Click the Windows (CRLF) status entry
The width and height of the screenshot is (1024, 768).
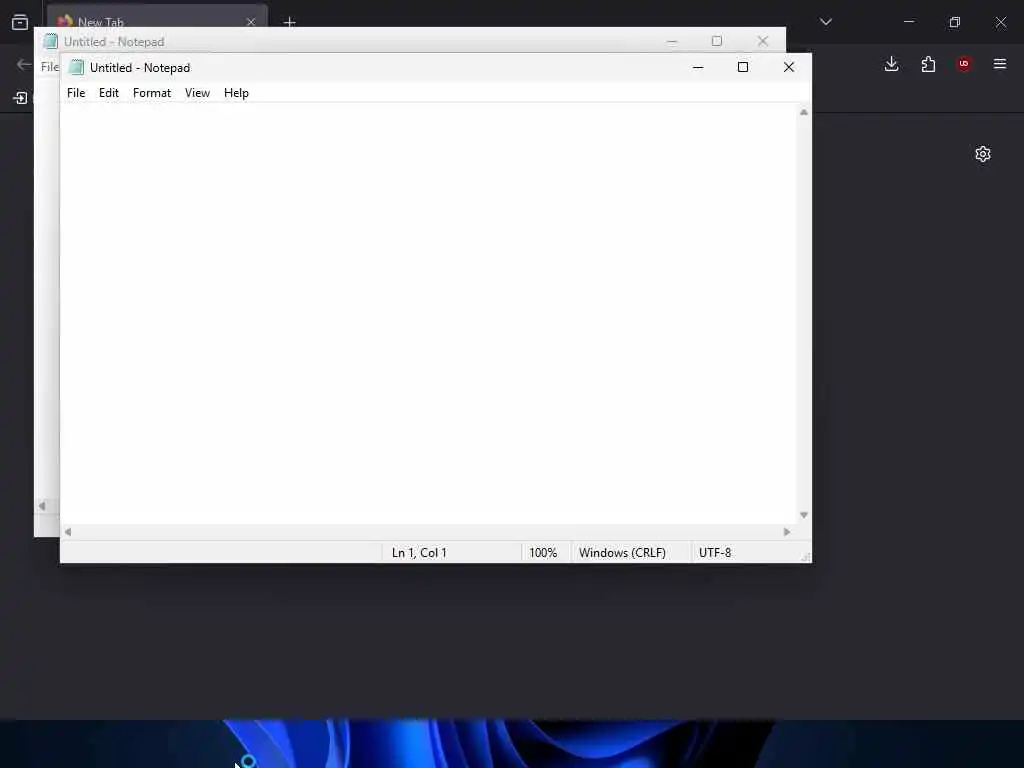tap(622, 552)
